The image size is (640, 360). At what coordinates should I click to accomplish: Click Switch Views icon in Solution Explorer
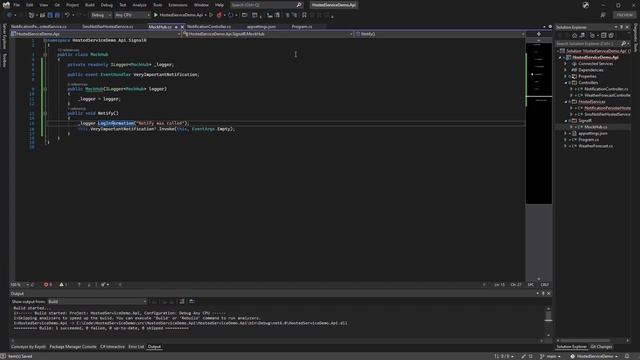click(x=582, y=36)
